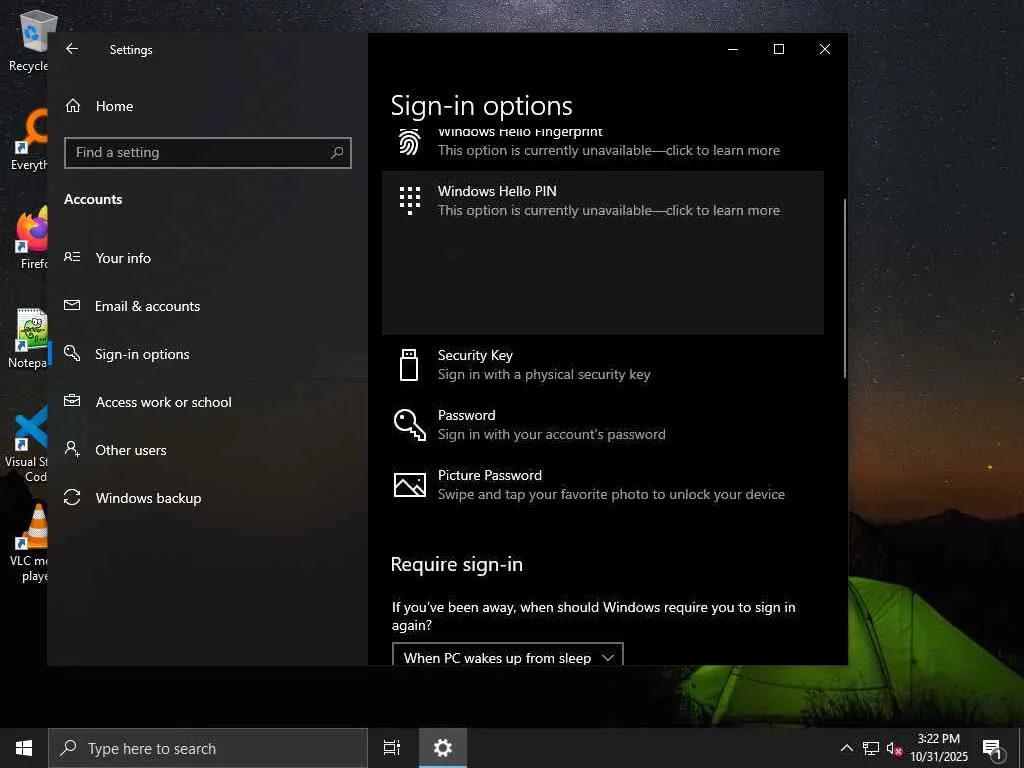Click the fingerprint unavailable learn more text
1024x768 pixels.
(x=609, y=150)
